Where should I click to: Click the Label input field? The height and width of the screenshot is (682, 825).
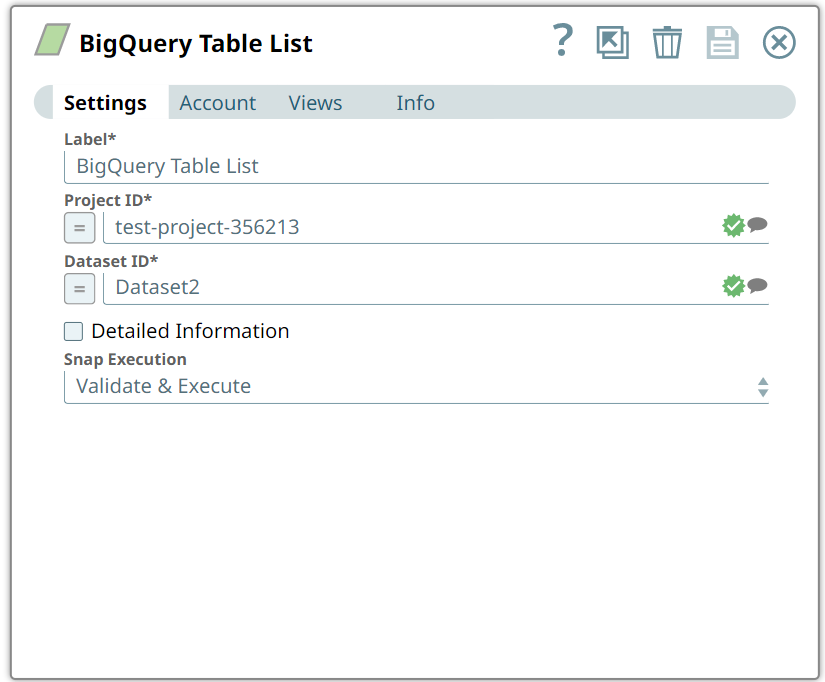416,167
